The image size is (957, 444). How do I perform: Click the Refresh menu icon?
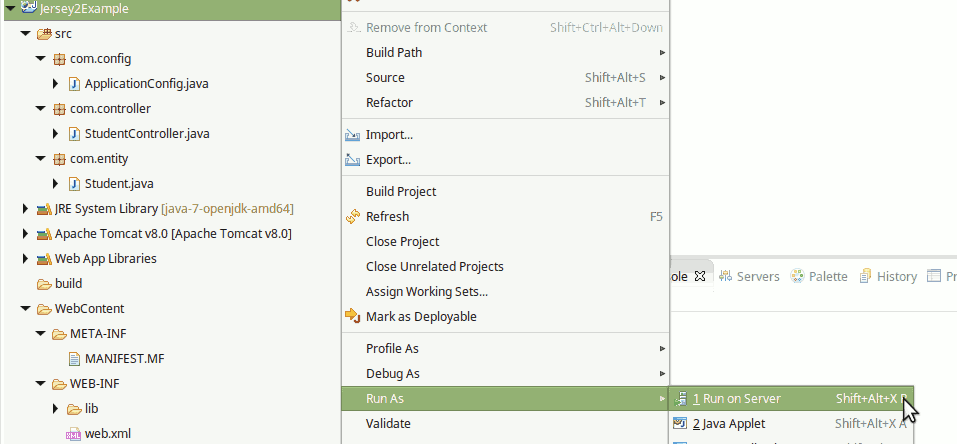point(352,217)
